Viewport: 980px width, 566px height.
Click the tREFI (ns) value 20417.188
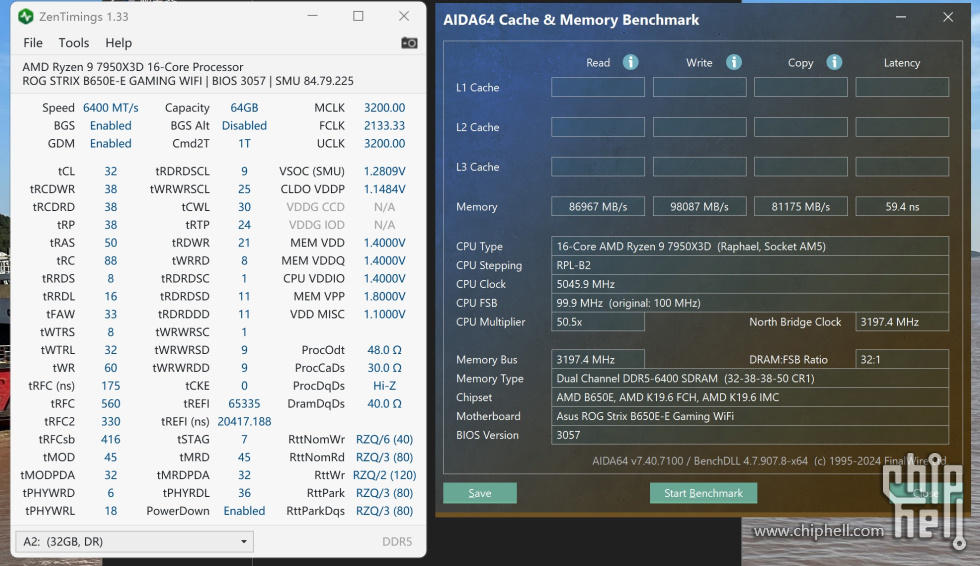coord(244,422)
